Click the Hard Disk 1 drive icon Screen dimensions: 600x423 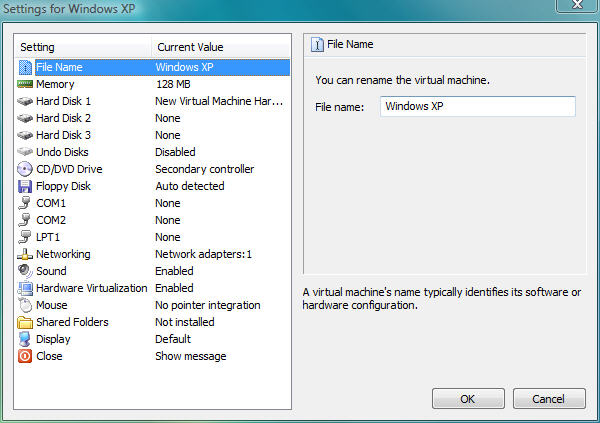pyautogui.click(x=25, y=101)
